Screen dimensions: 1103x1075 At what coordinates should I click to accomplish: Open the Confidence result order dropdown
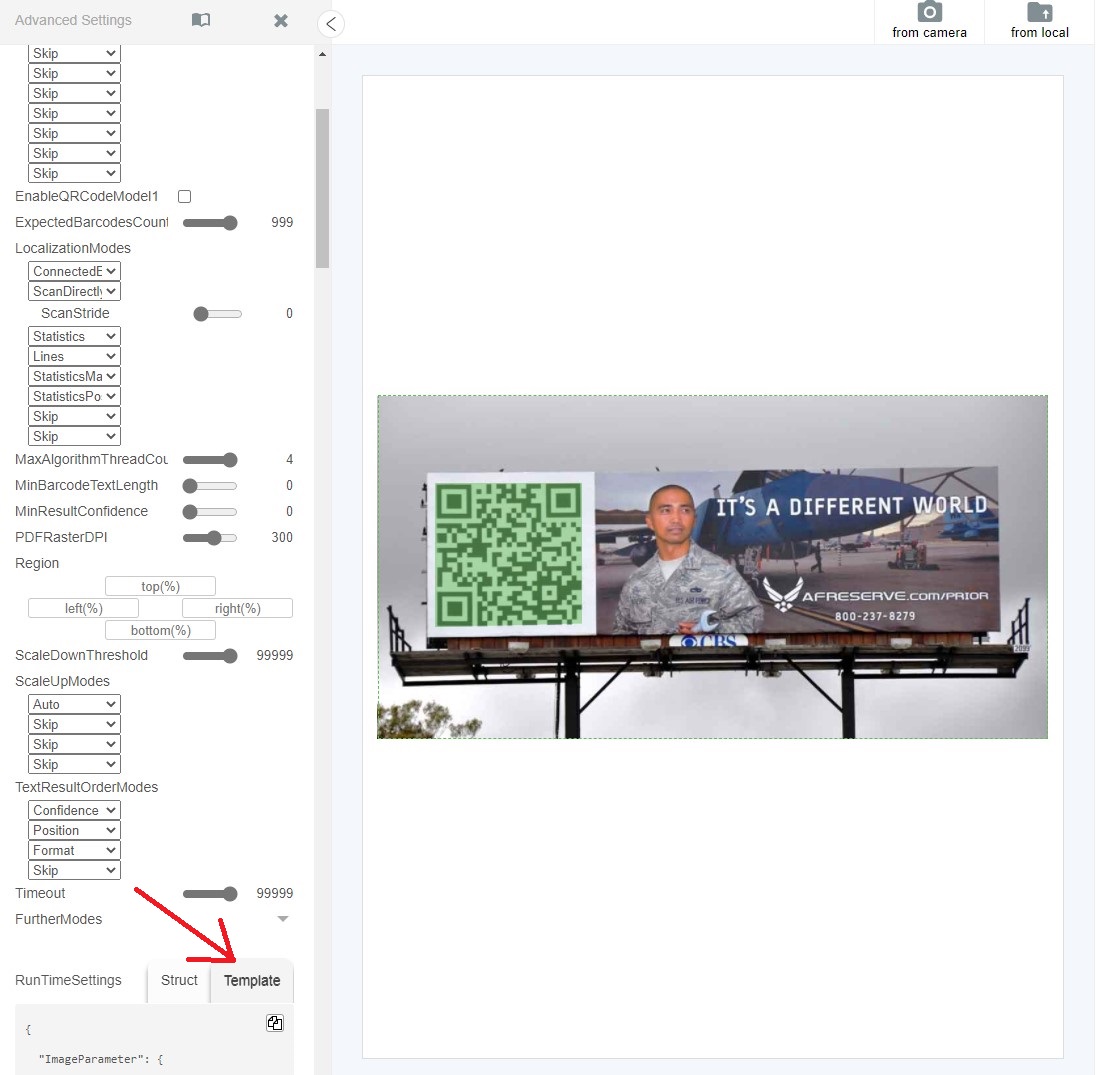tap(75, 810)
